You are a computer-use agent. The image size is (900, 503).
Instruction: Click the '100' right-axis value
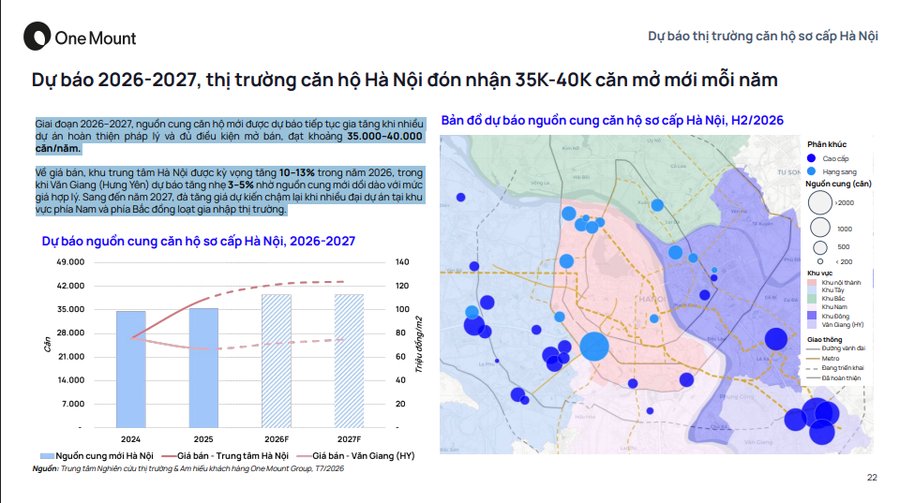click(x=402, y=309)
